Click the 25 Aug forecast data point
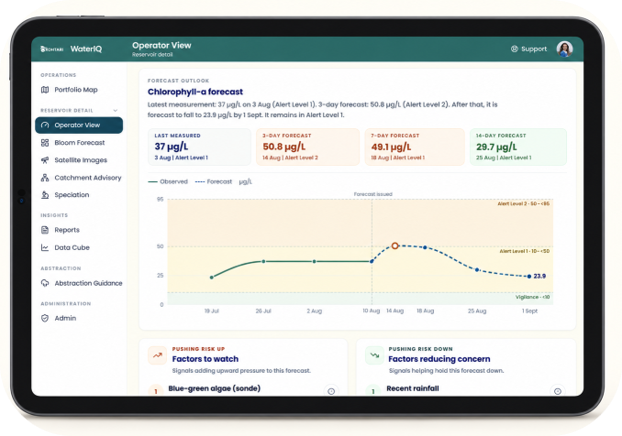Screen dimensions: 622x436 (477, 270)
